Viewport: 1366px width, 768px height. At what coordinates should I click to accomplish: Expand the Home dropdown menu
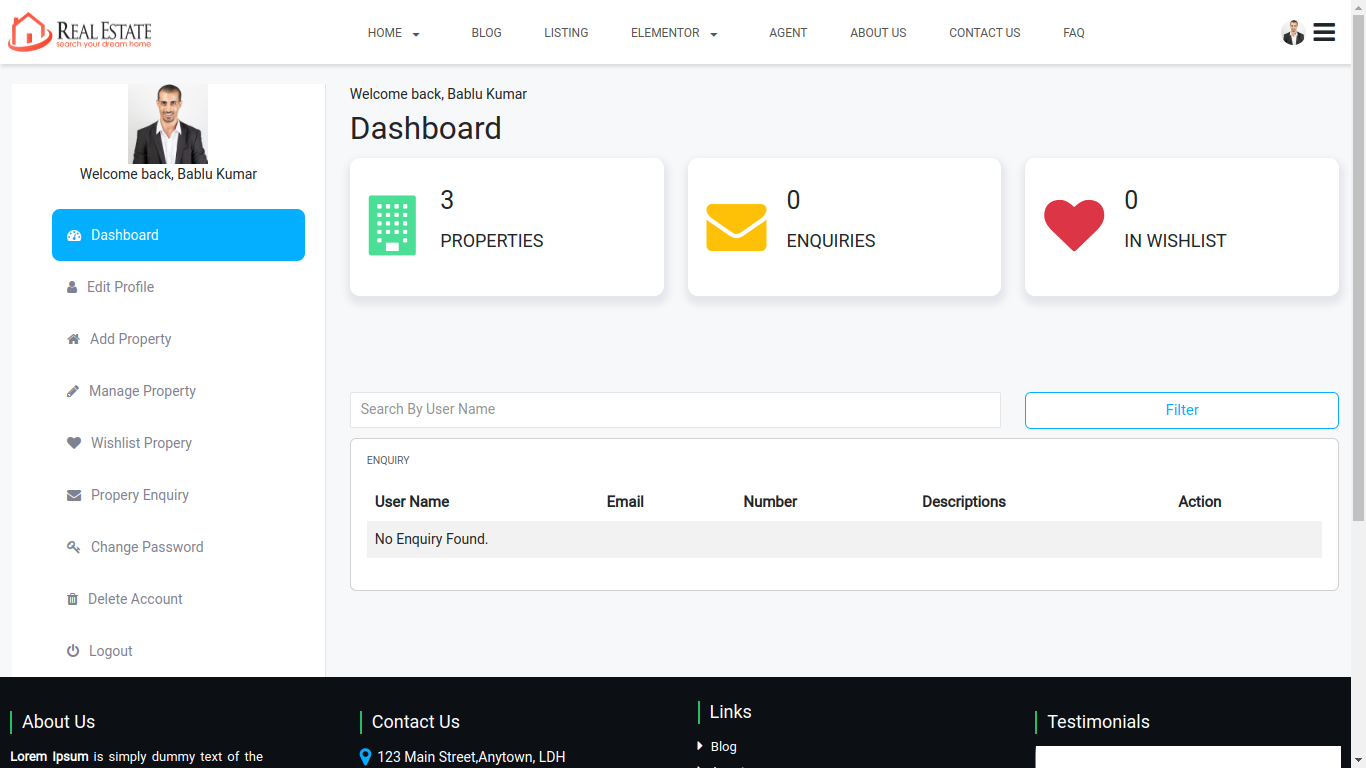click(x=393, y=33)
